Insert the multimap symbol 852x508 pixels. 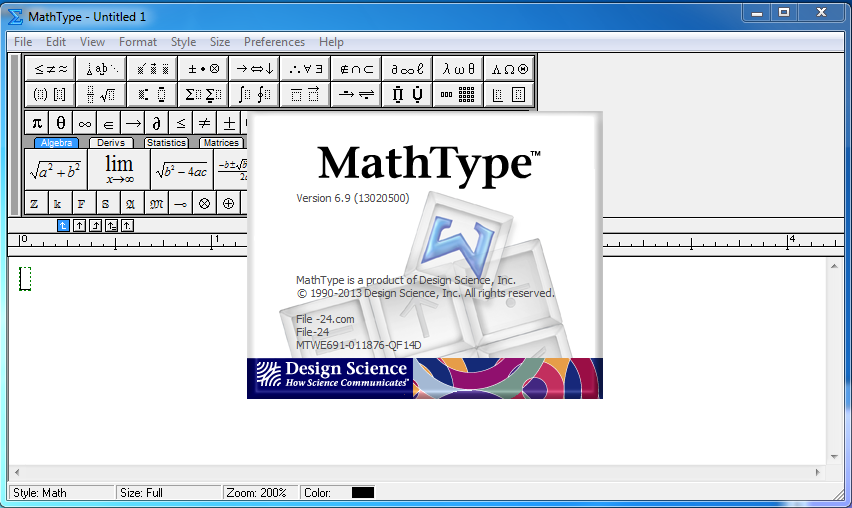180,204
